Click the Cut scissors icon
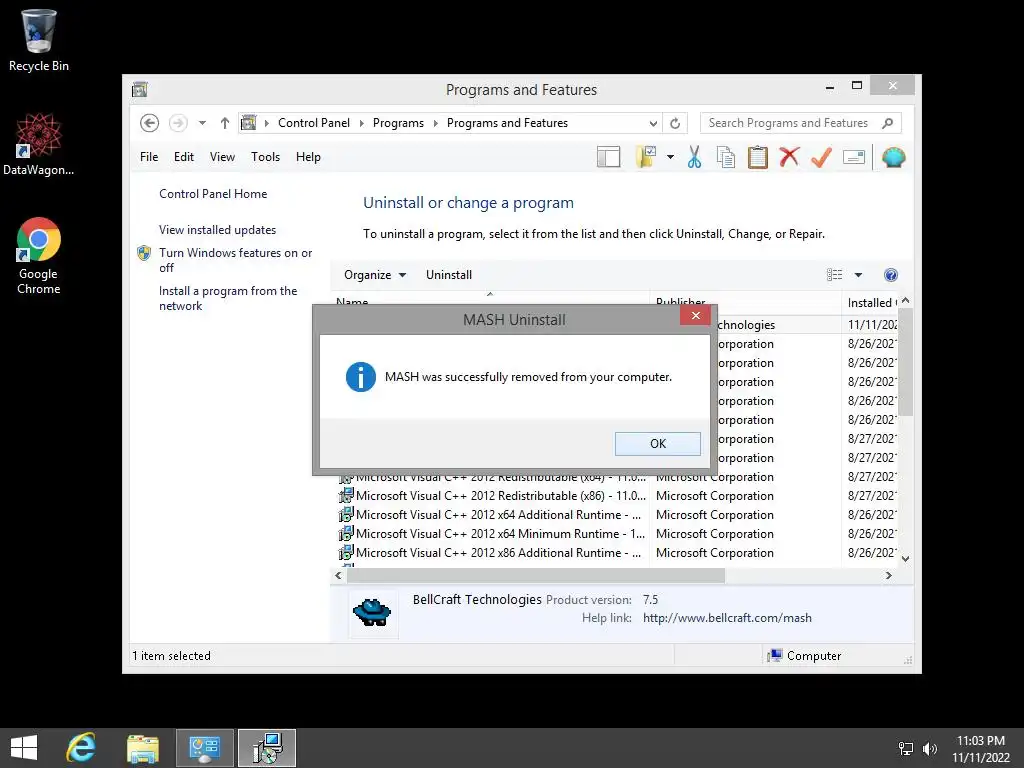 tap(694, 157)
